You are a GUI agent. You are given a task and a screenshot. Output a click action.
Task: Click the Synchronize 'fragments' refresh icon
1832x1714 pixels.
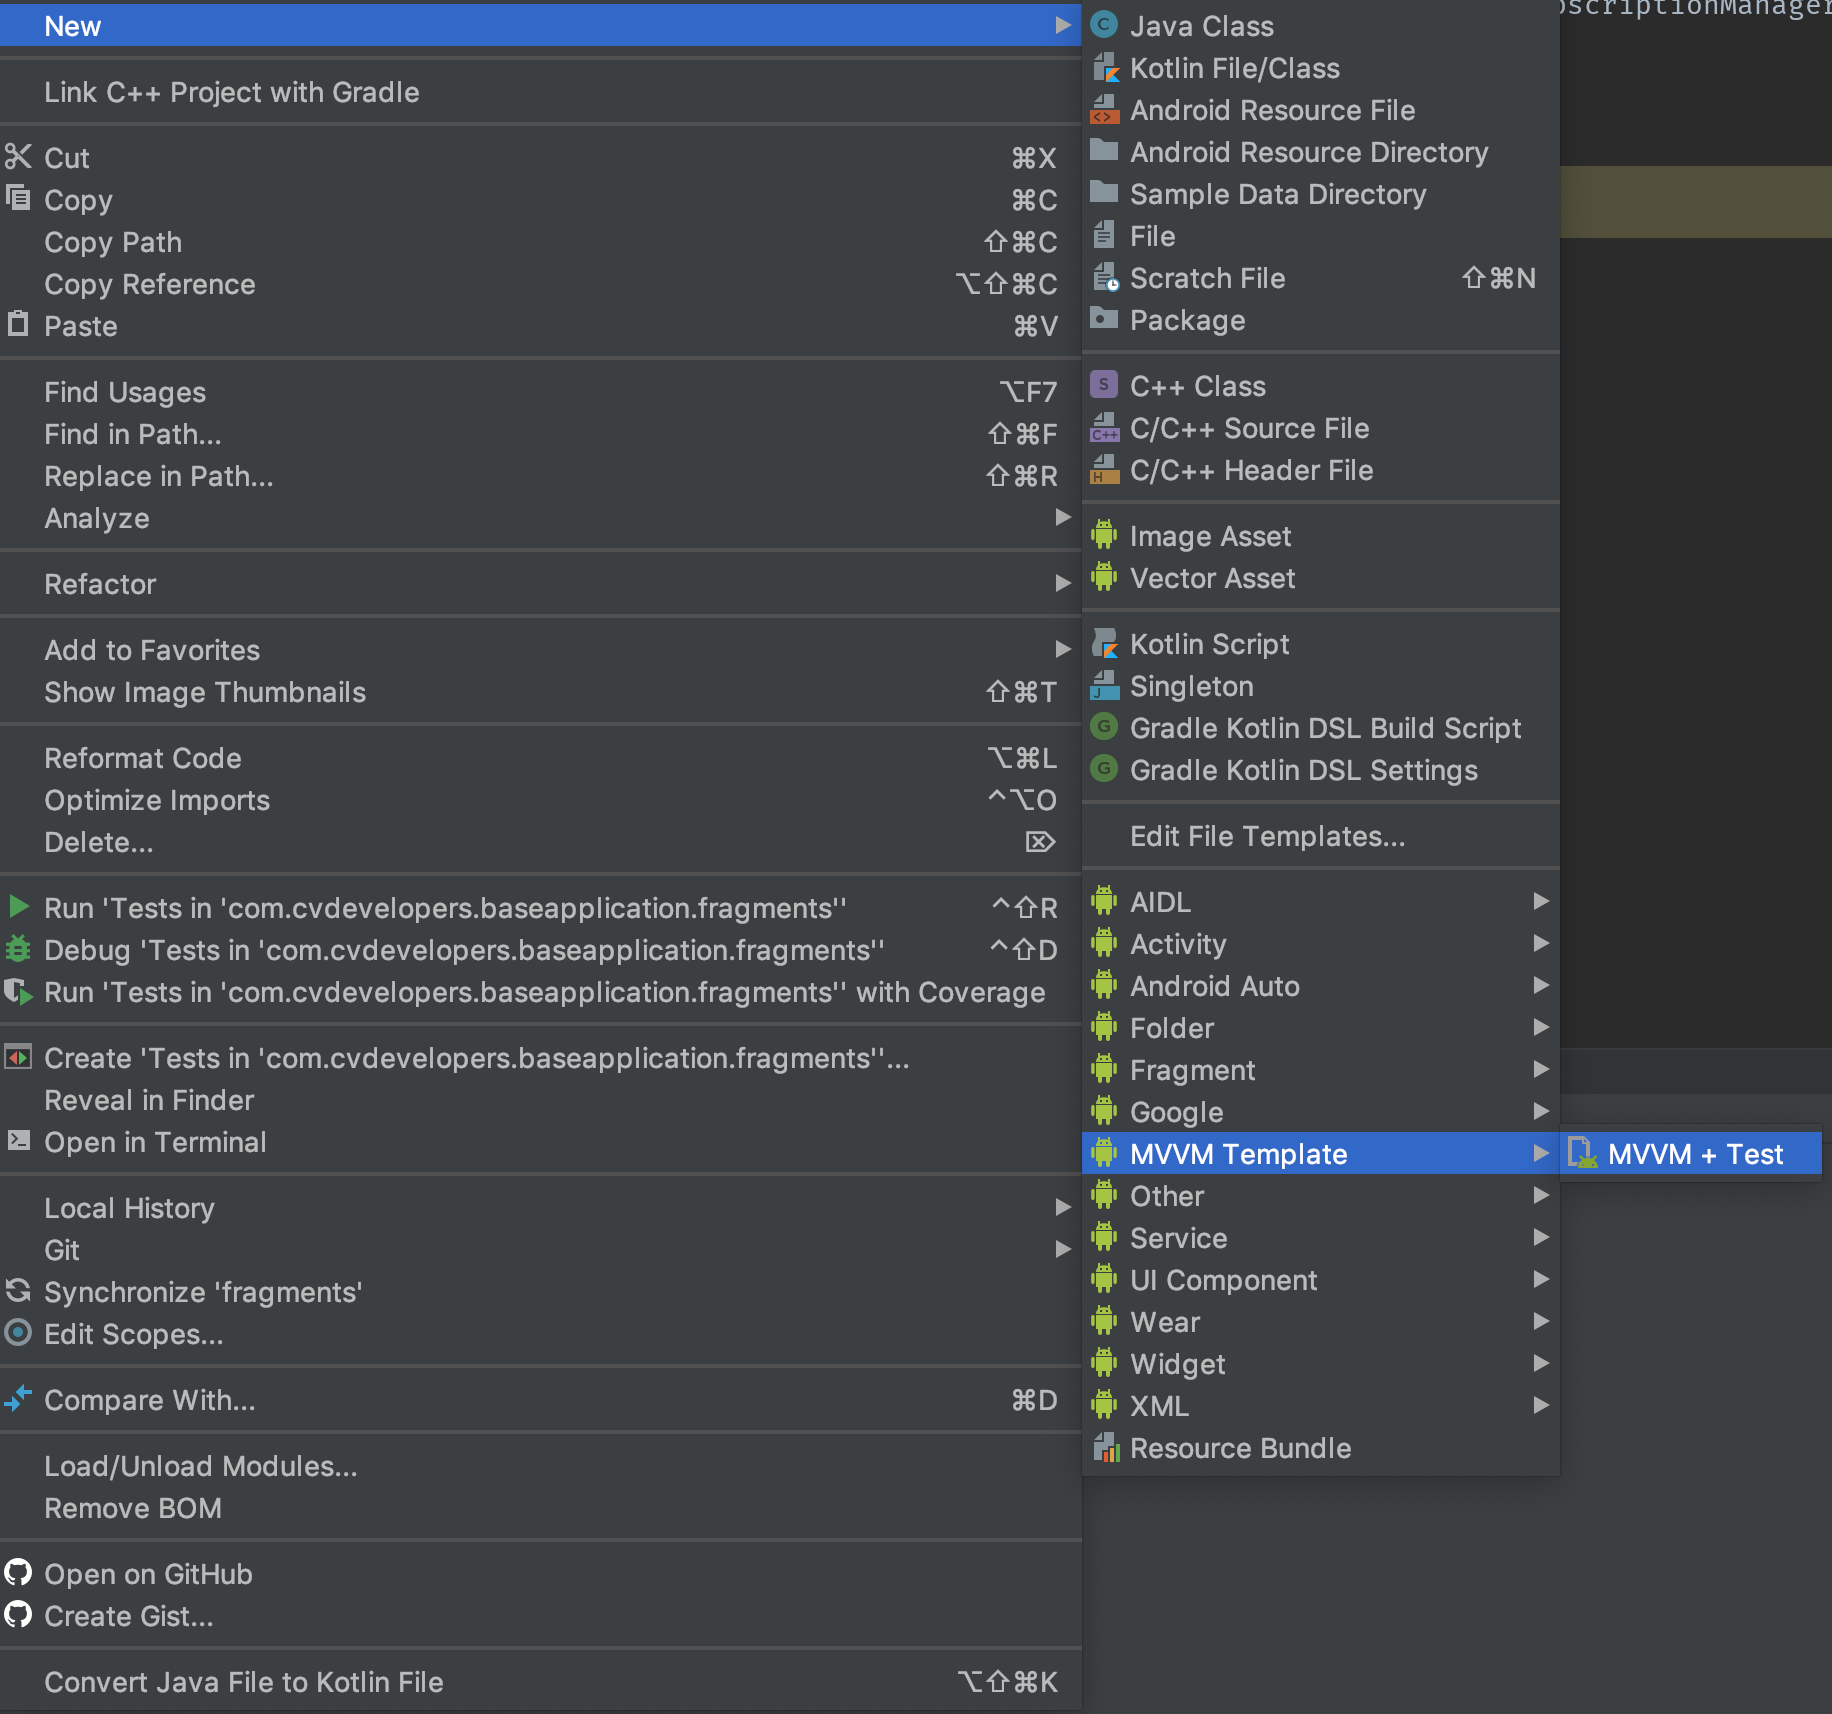(x=18, y=1290)
